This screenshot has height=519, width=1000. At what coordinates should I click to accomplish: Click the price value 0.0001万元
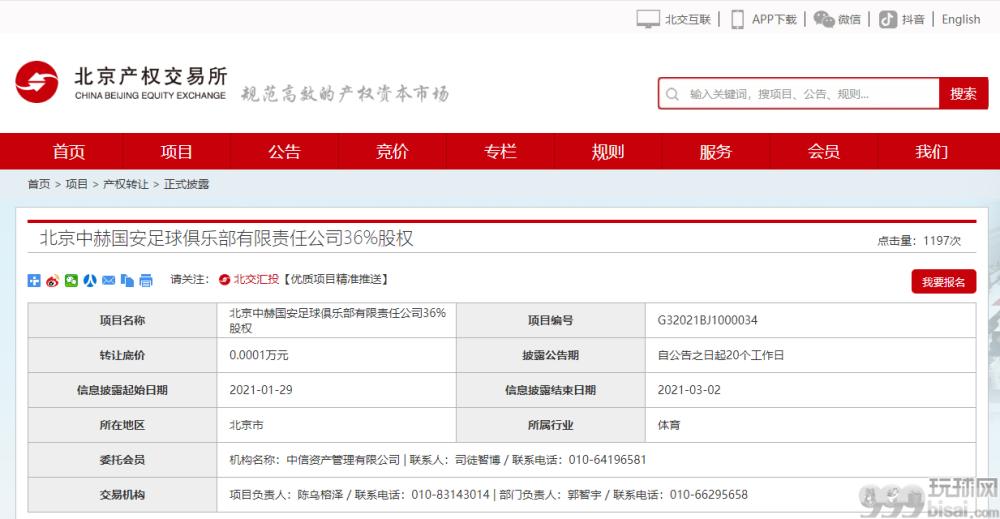coord(259,355)
